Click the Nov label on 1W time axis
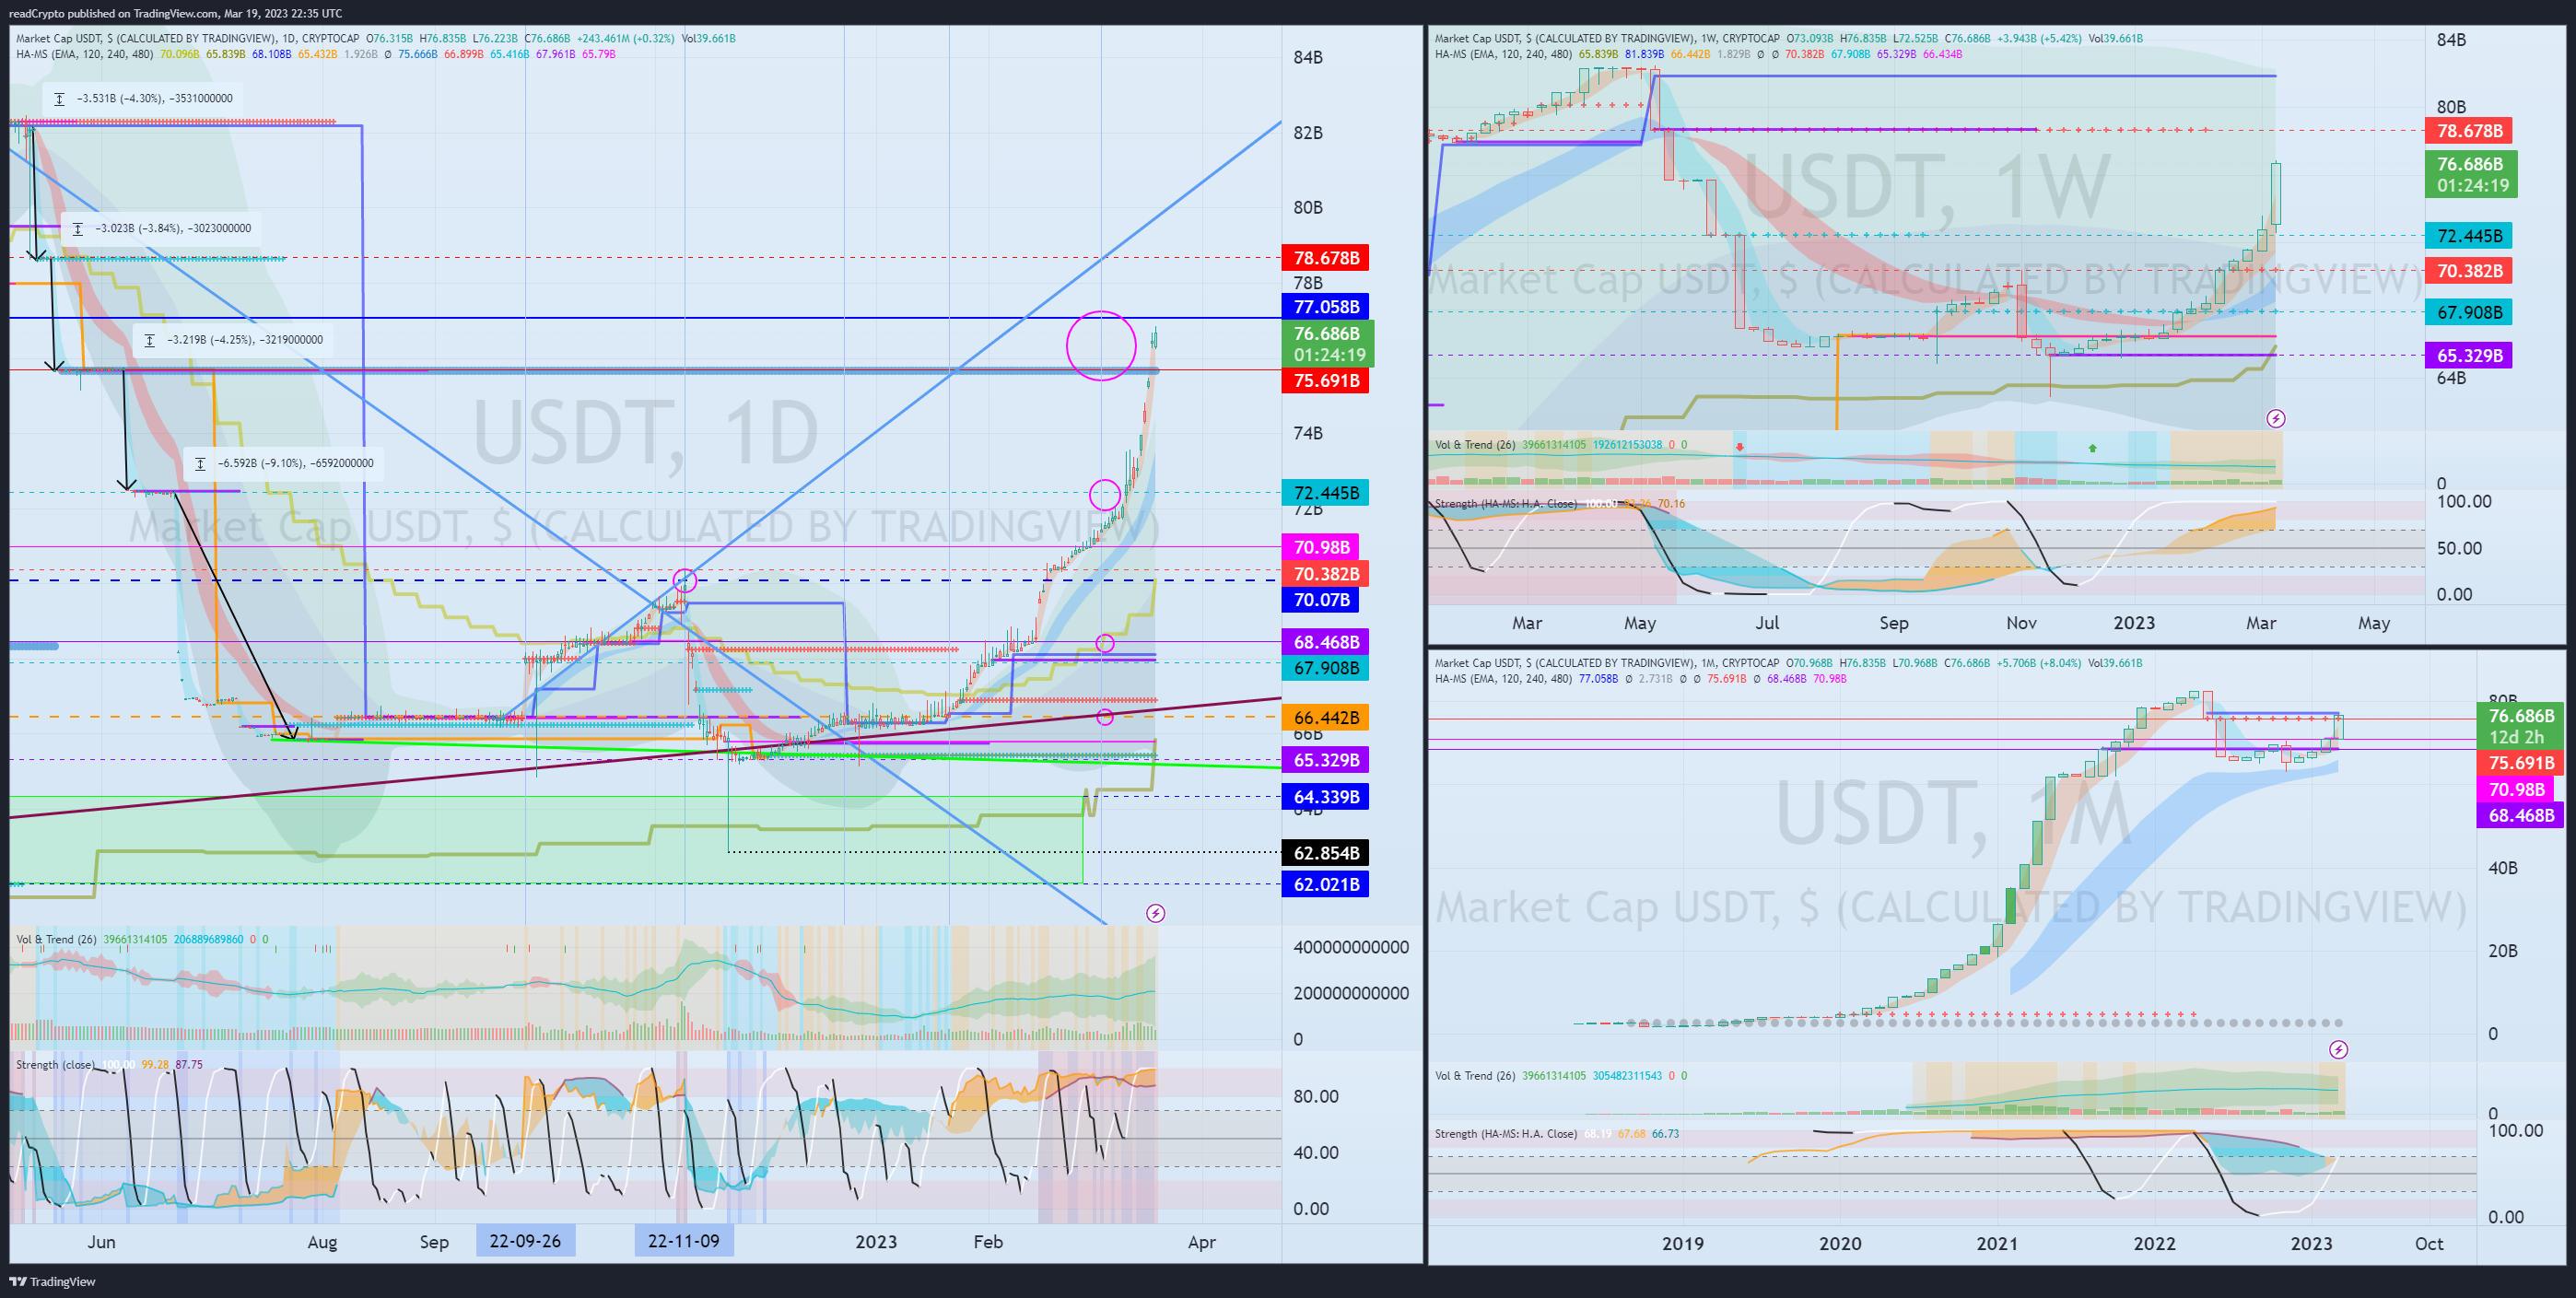The height and width of the screenshot is (1298, 2576). (x=2021, y=623)
